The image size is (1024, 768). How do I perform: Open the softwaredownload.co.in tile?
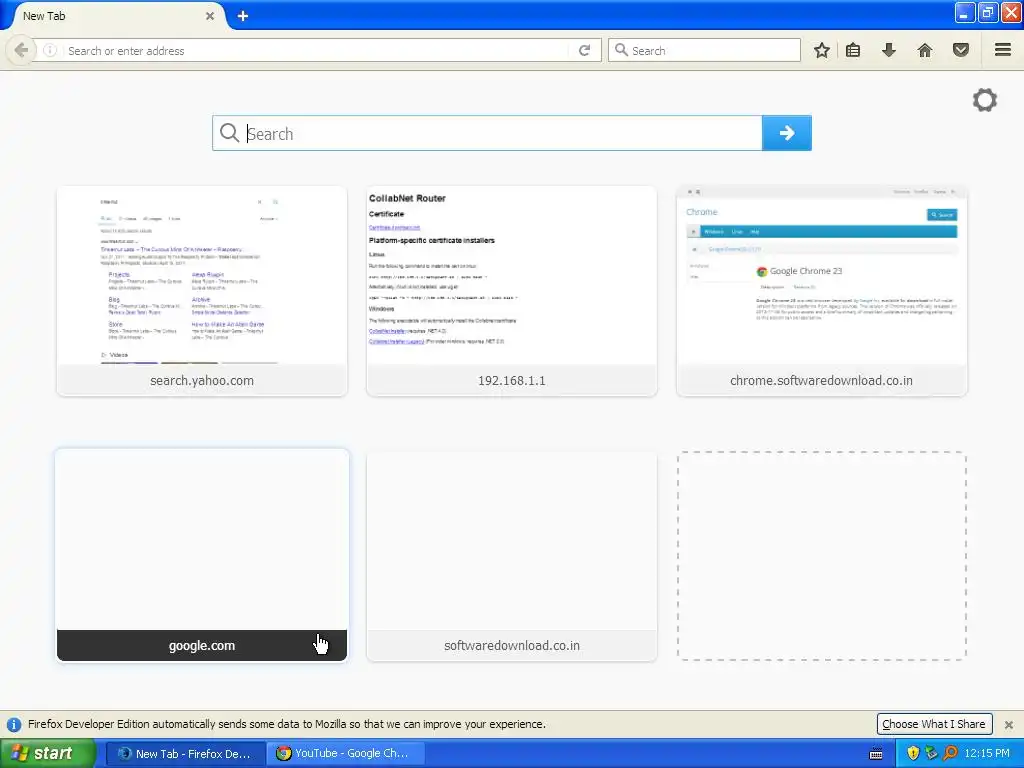(x=512, y=556)
